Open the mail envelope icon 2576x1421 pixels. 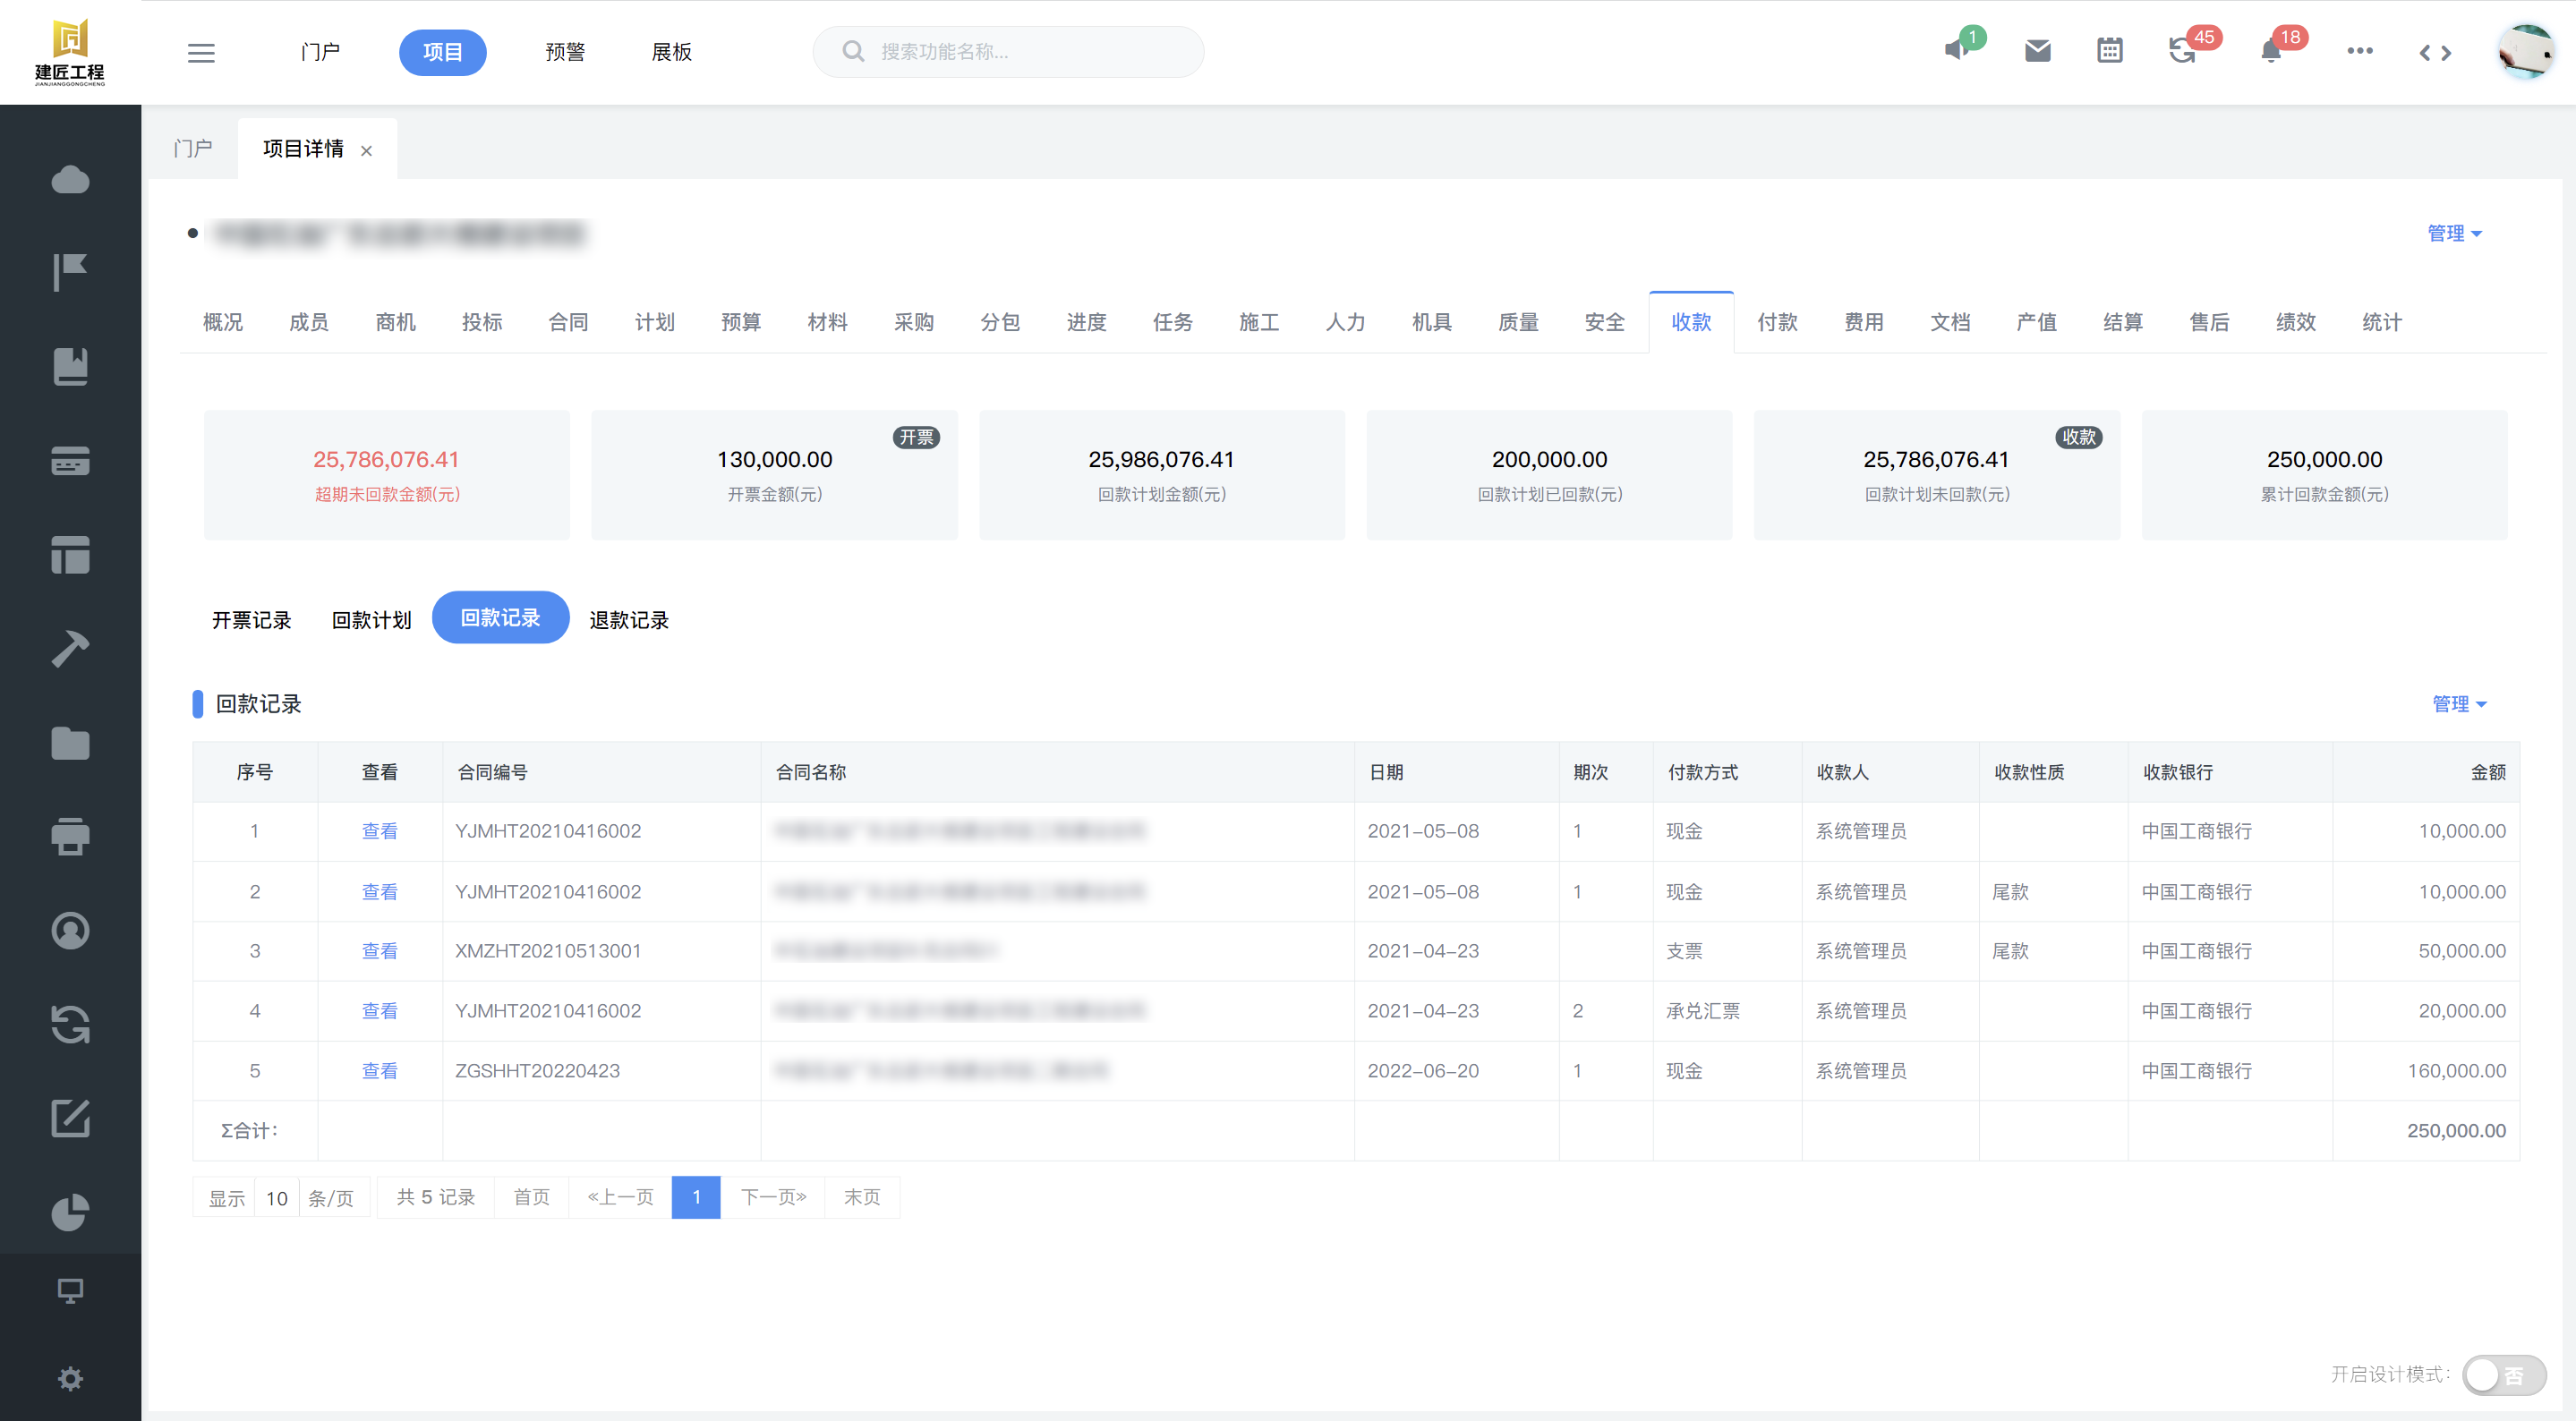(2037, 50)
